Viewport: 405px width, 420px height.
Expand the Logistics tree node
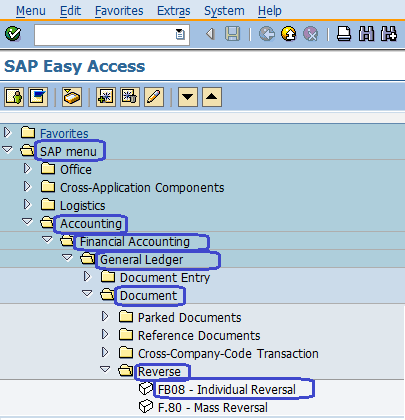click(x=27, y=204)
